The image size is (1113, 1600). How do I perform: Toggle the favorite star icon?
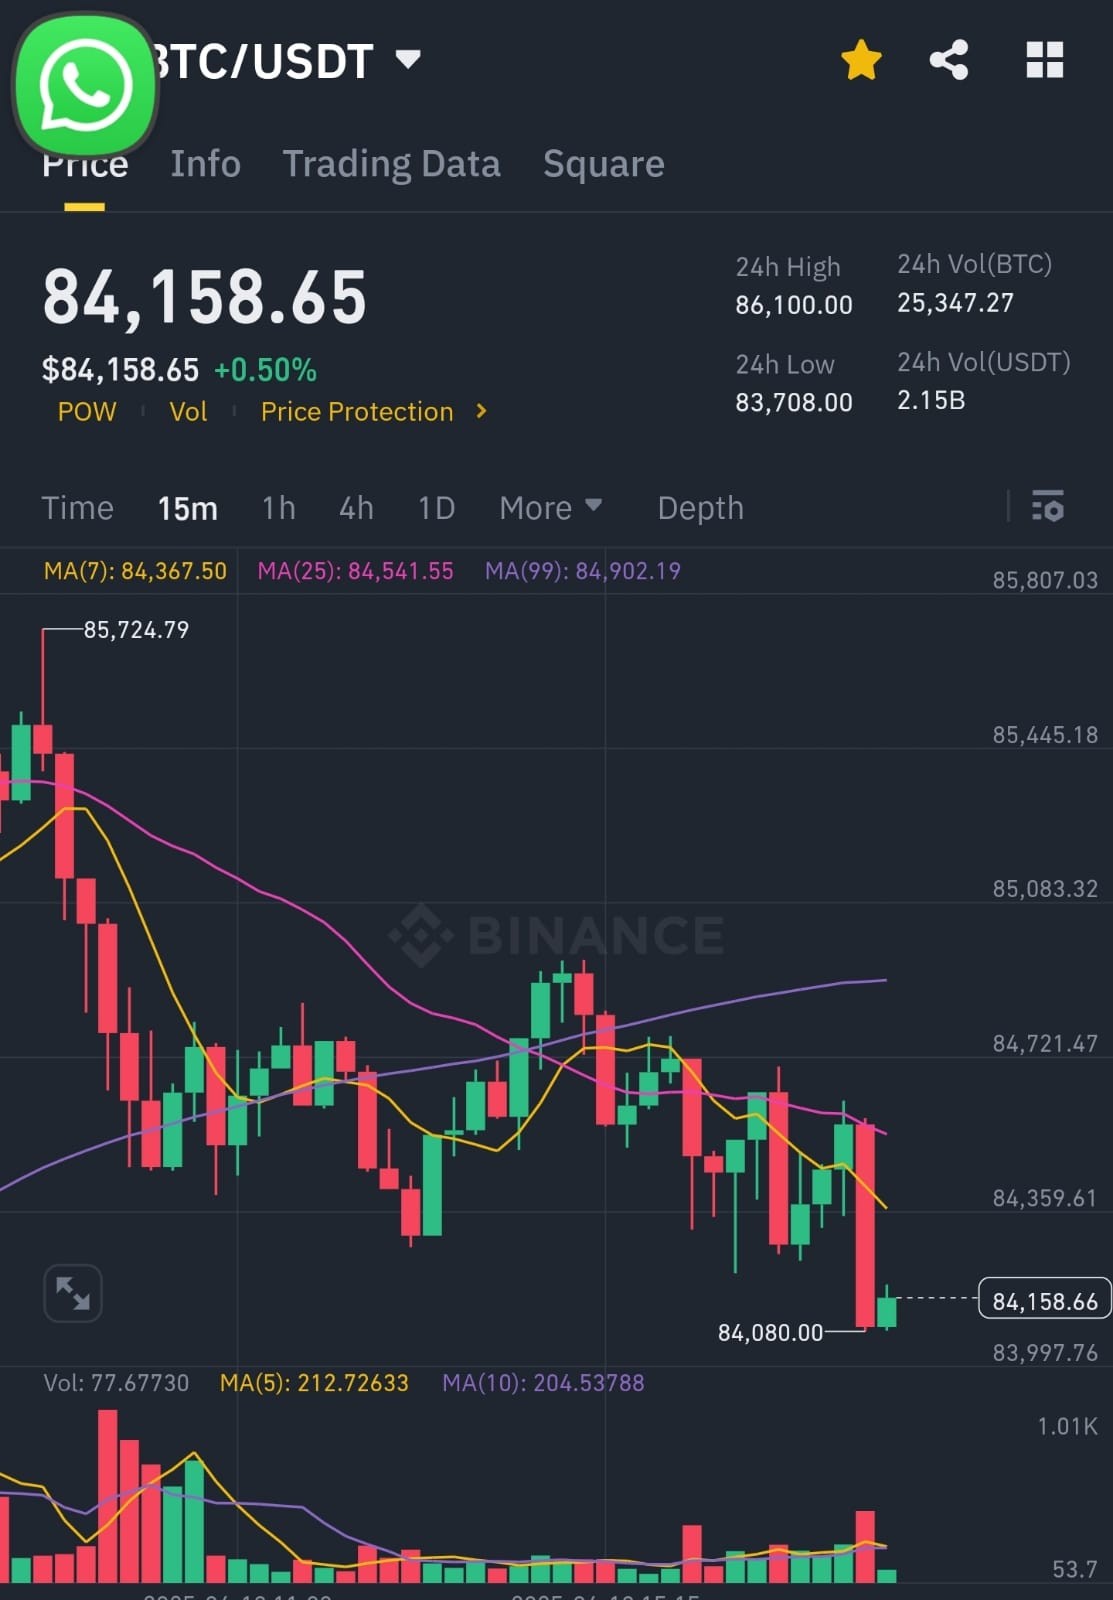(x=861, y=60)
